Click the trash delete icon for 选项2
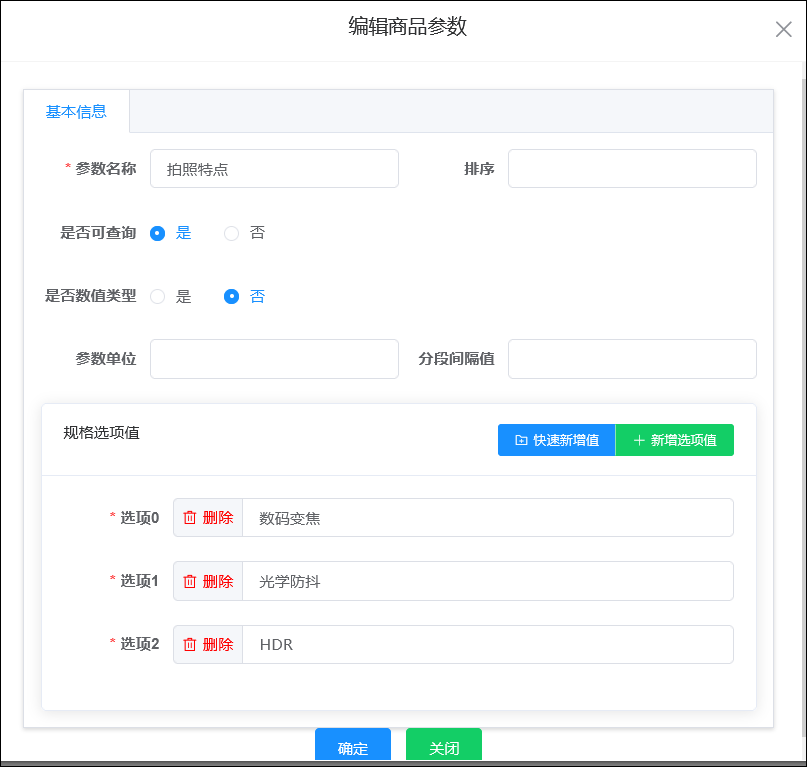807x767 pixels. click(x=190, y=645)
